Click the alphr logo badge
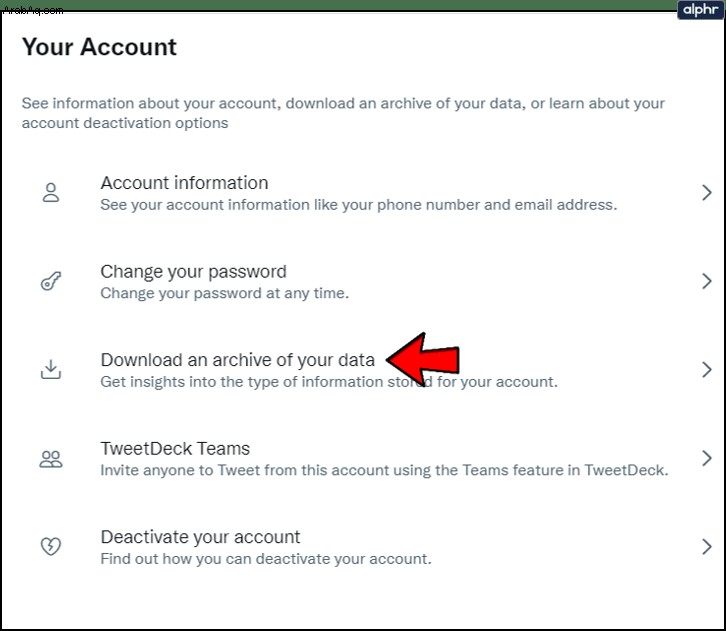 point(700,10)
